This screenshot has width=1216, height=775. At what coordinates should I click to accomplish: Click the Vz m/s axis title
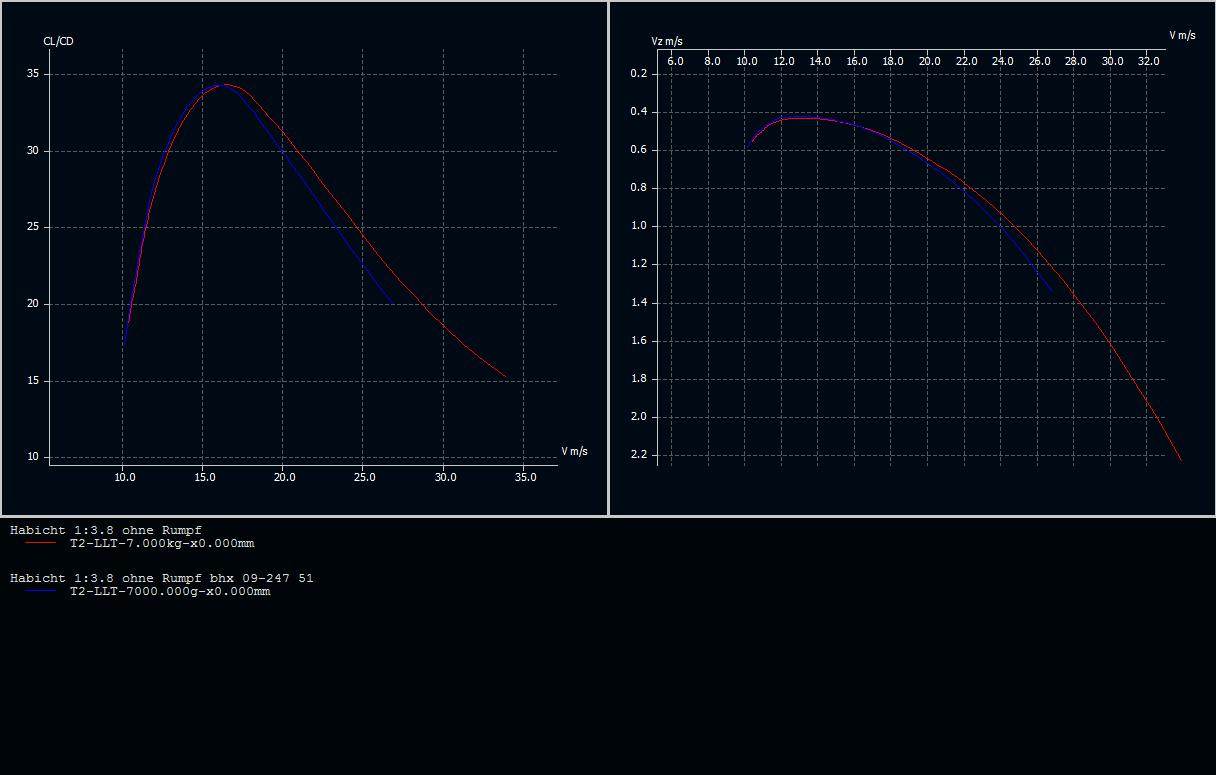pos(667,41)
